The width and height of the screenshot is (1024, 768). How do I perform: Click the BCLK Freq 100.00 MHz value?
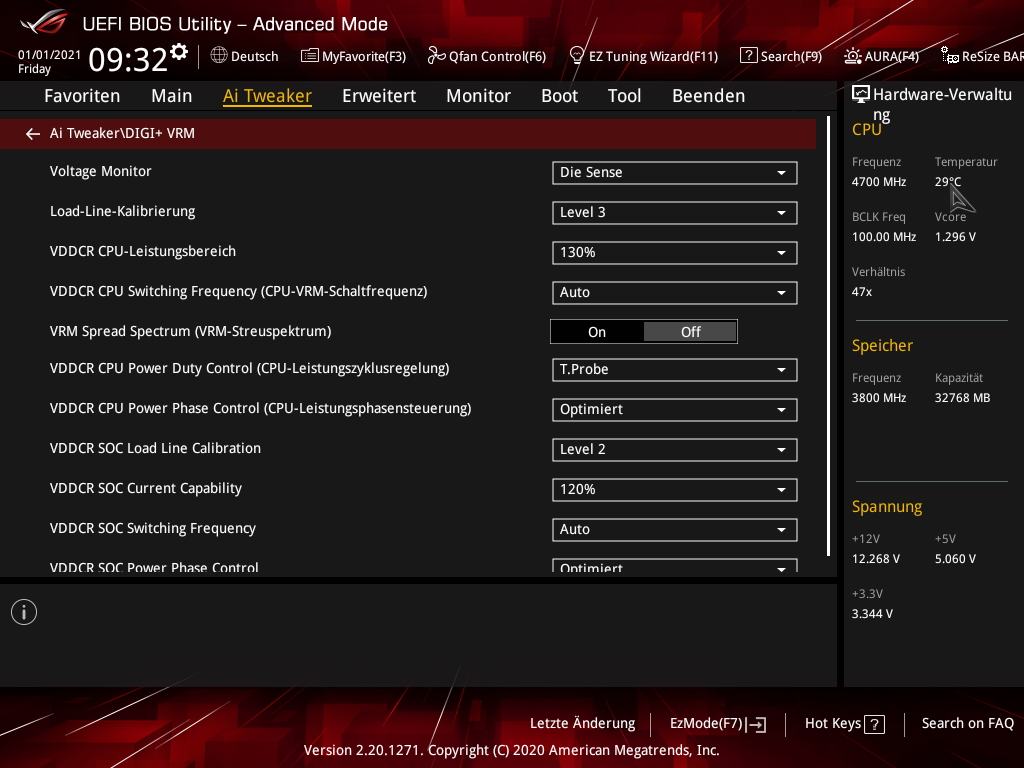pyautogui.click(x=884, y=237)
